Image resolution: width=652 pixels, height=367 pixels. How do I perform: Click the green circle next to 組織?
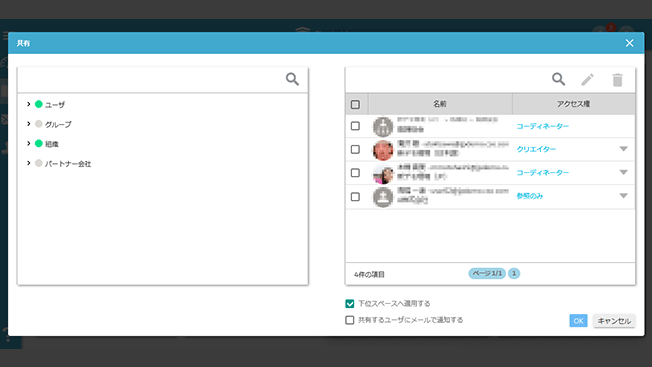pyautogui.click(x=39, y=143)
